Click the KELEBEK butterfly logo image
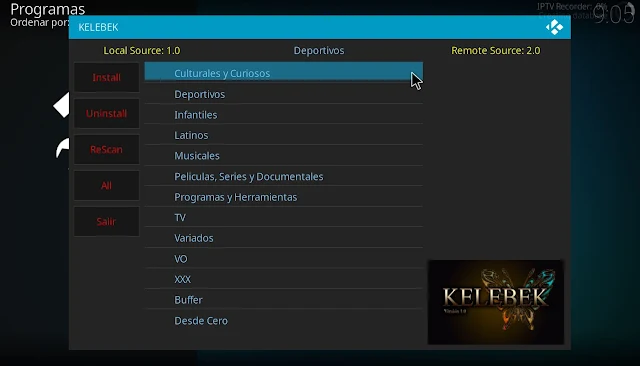This screenshot has height=366, width=640. (x=496, y=302)
